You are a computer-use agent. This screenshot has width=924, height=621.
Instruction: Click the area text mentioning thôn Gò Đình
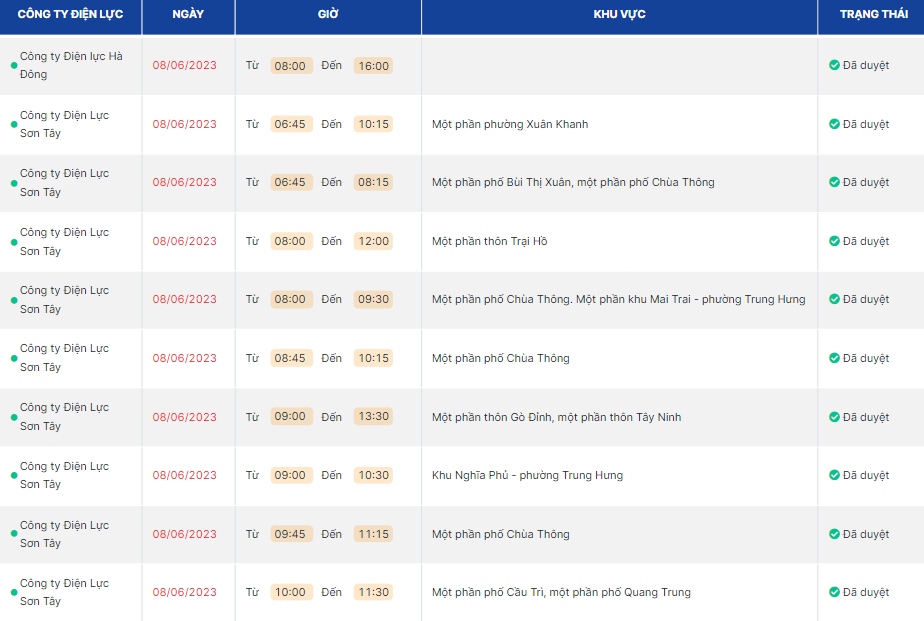[x=556, y=417]
